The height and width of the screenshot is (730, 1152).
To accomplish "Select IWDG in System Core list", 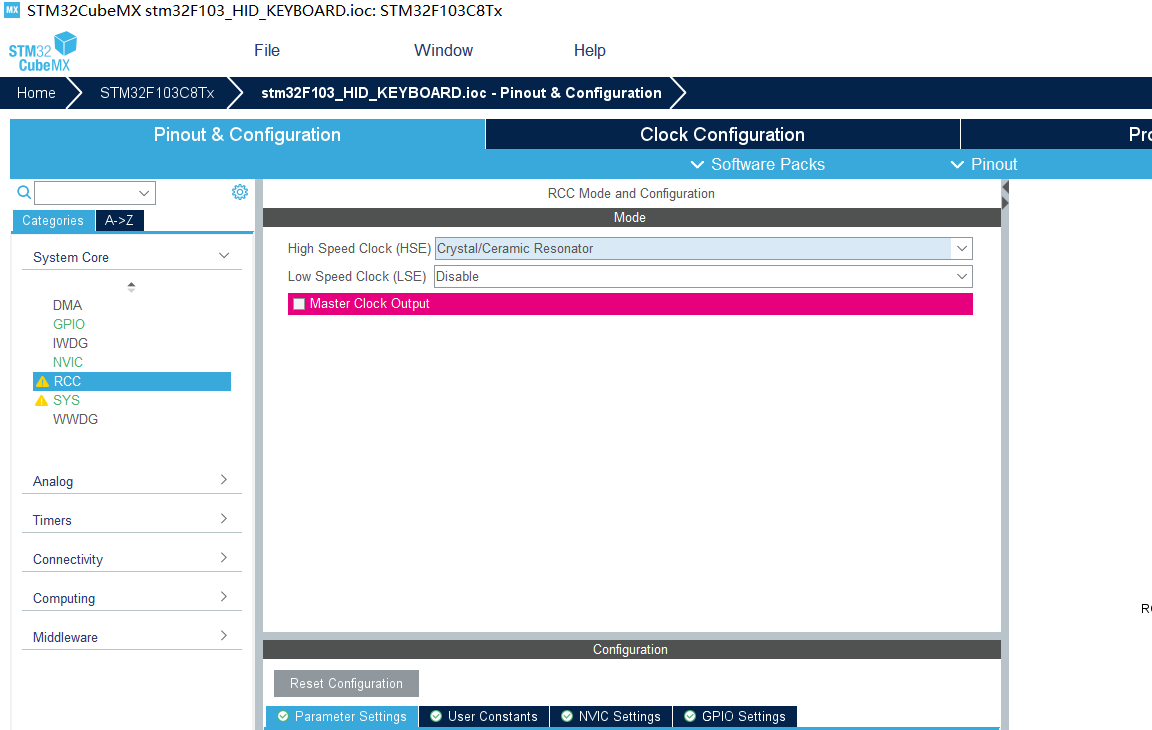I will click(71, 343).
